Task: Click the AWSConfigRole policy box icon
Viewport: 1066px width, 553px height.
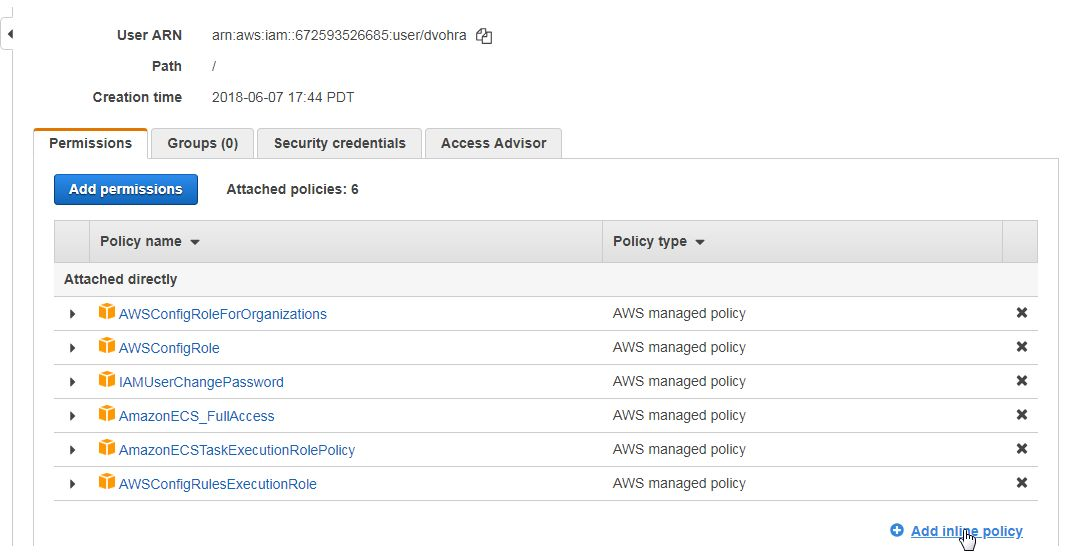Action: coord(107,346)
